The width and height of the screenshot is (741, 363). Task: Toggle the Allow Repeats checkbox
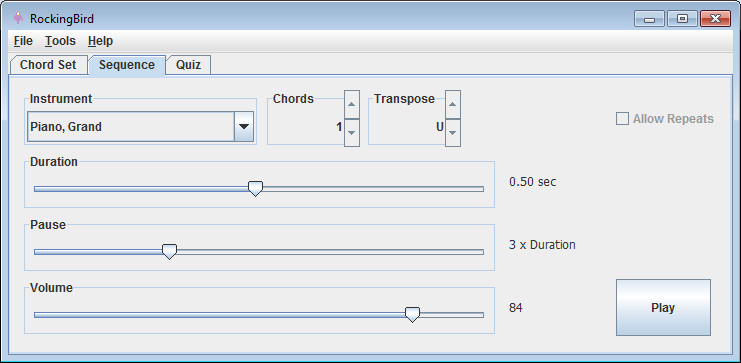[622, 119]
